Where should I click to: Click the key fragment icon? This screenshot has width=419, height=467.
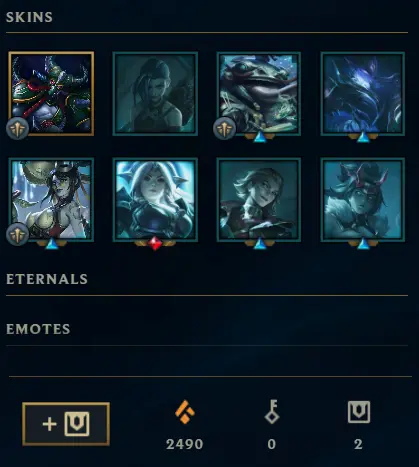(x=272, y=412)
